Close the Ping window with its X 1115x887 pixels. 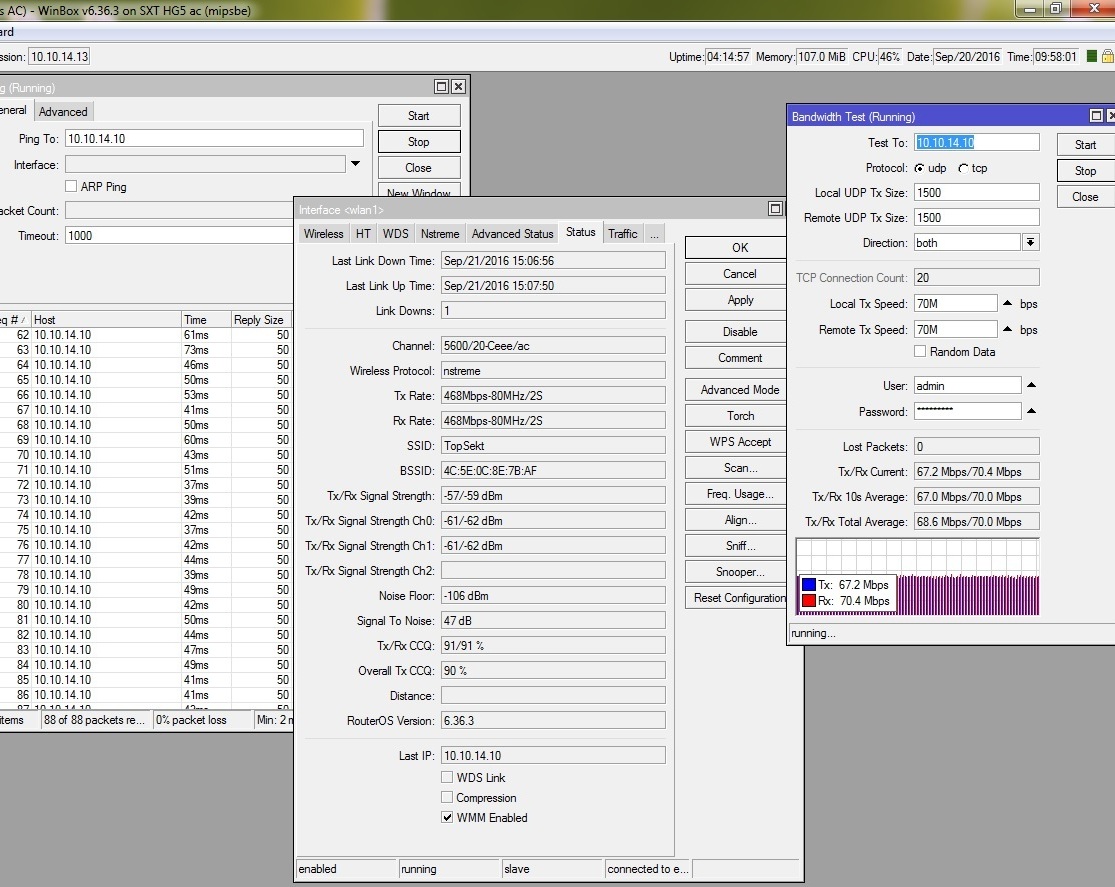coord(459,87)
